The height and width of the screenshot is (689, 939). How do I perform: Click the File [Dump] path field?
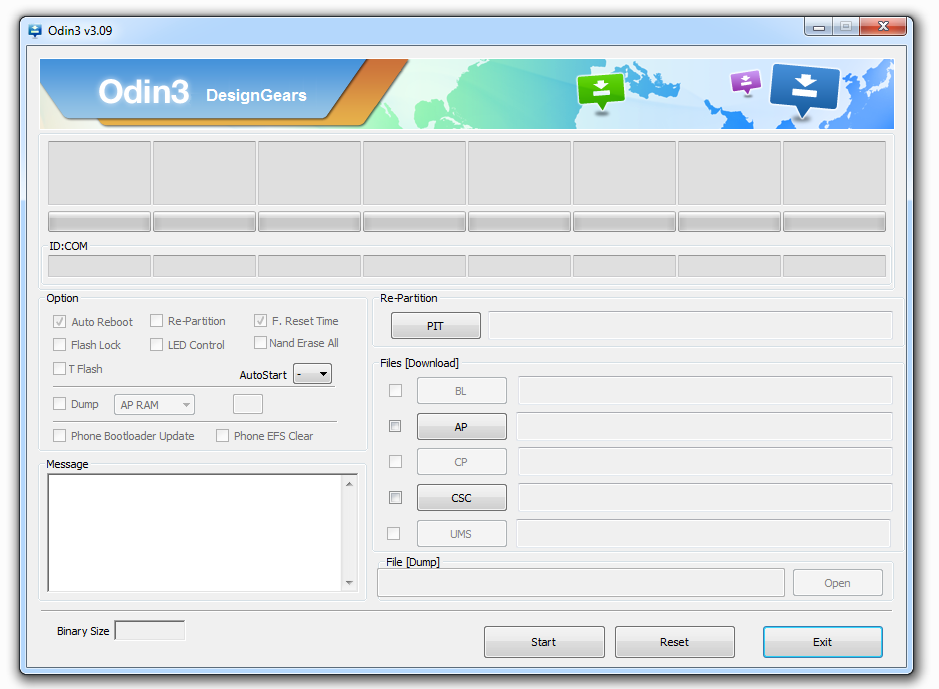point(581,582)
